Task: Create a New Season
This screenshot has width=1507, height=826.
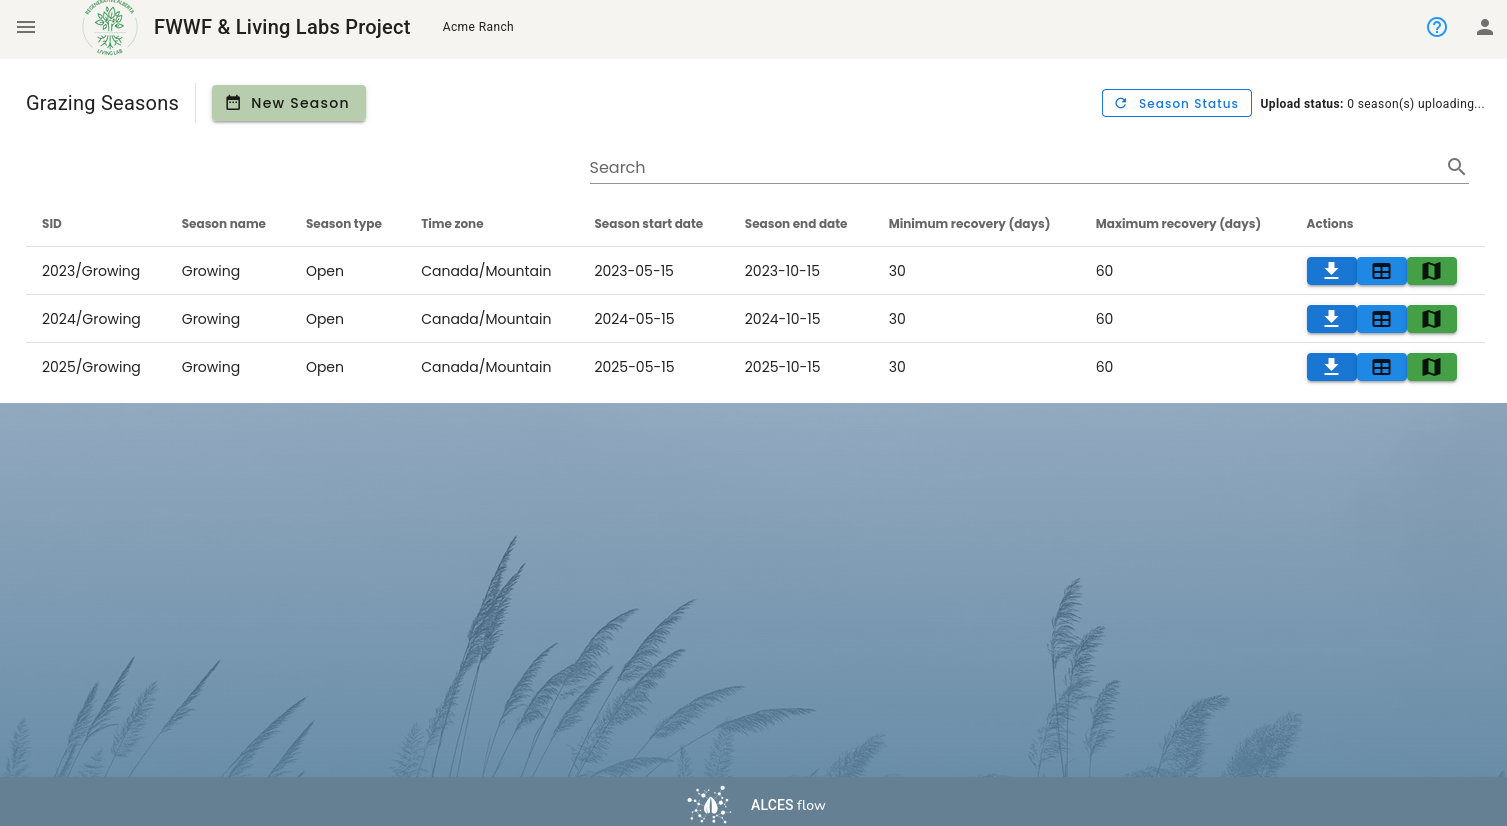Action: (289, 103)
